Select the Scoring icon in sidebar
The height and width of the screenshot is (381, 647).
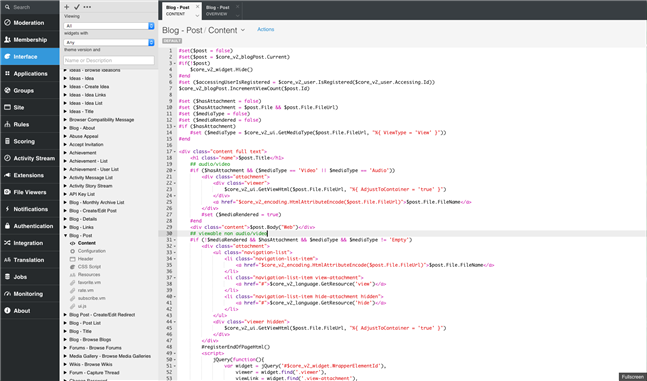coord(7,141)
